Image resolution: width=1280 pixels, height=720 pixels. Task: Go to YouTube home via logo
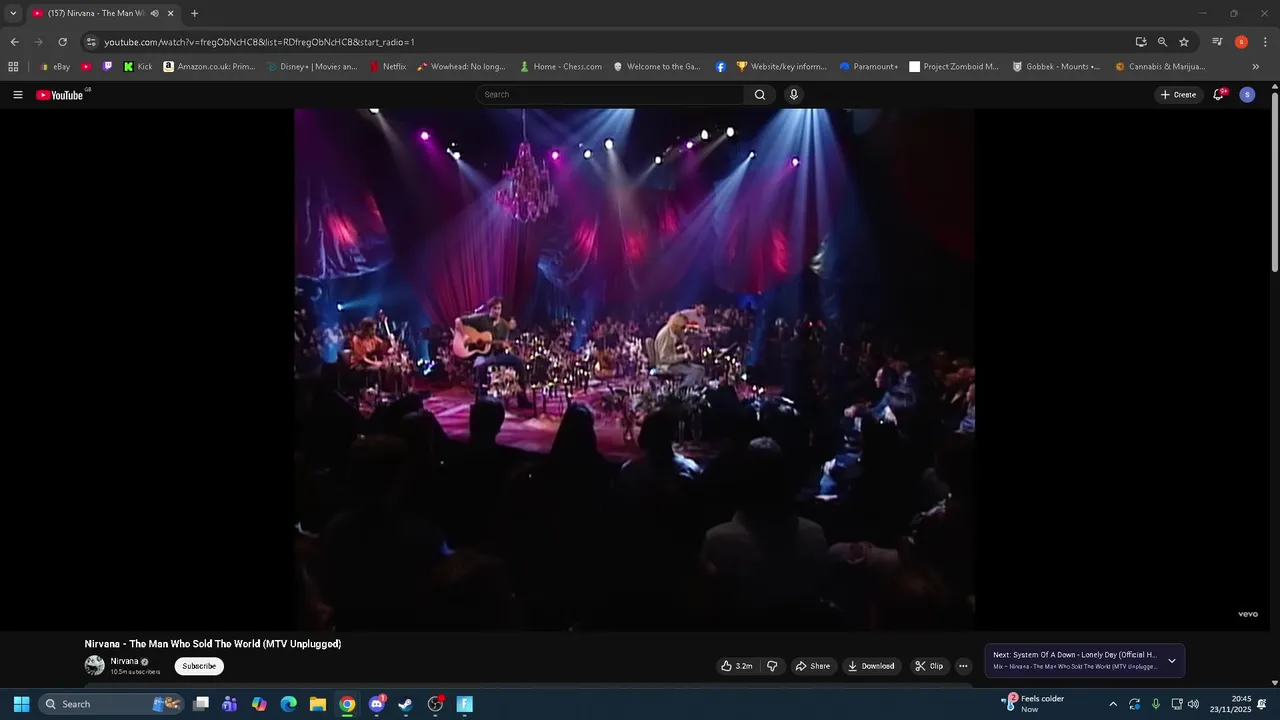coord(60,95)
